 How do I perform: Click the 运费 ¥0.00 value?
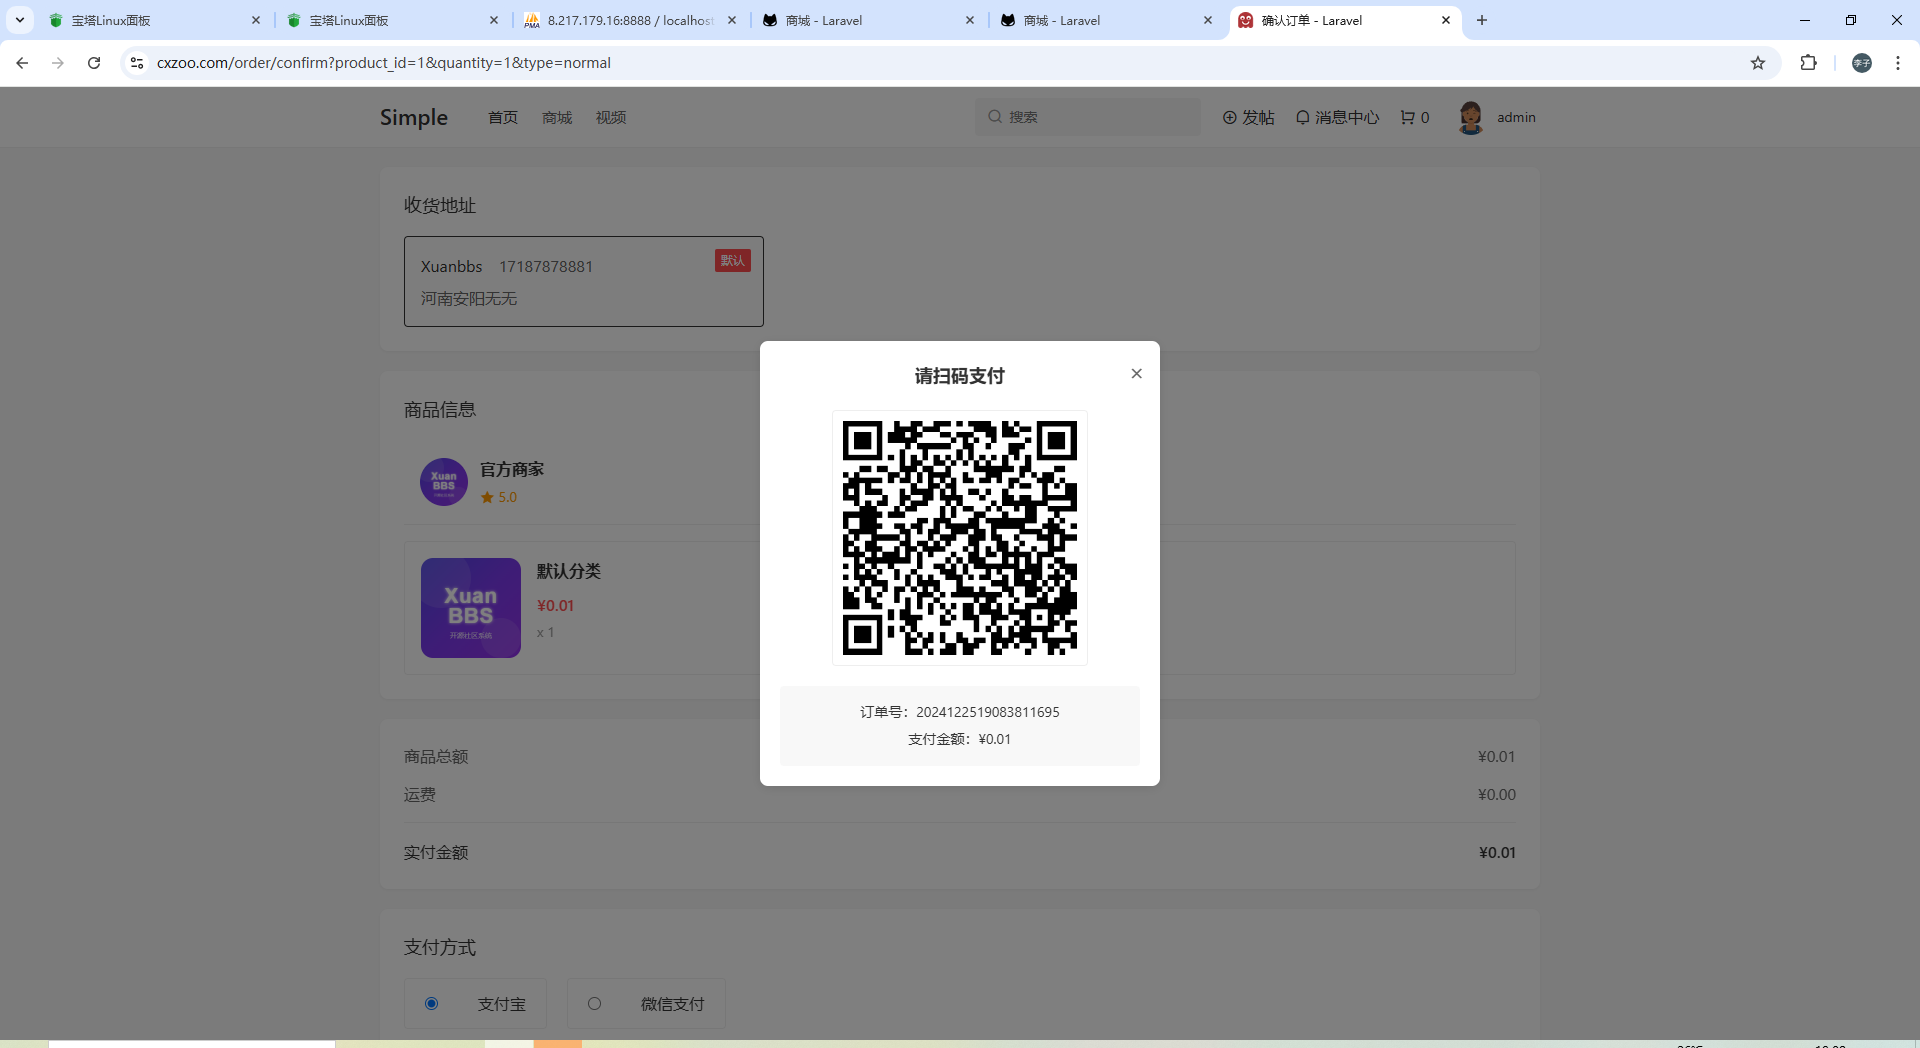(x=1497, y=795)
